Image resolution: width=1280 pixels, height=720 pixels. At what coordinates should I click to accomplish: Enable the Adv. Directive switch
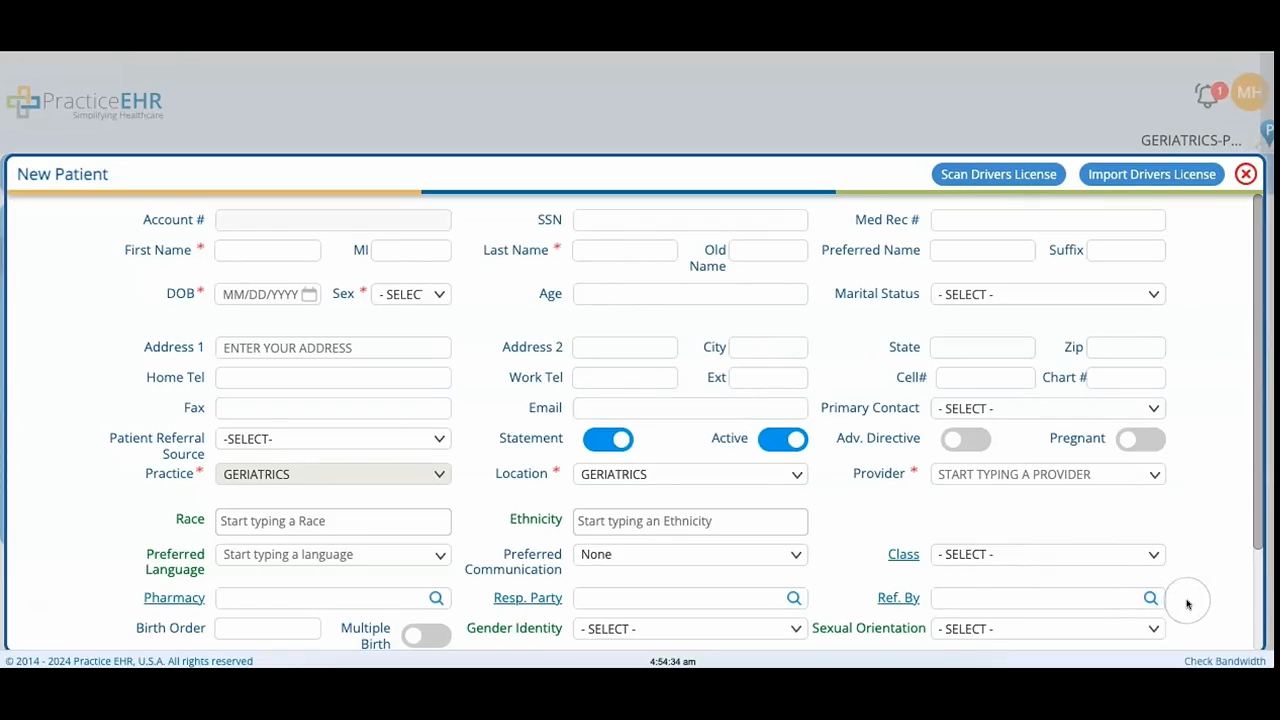966,439
